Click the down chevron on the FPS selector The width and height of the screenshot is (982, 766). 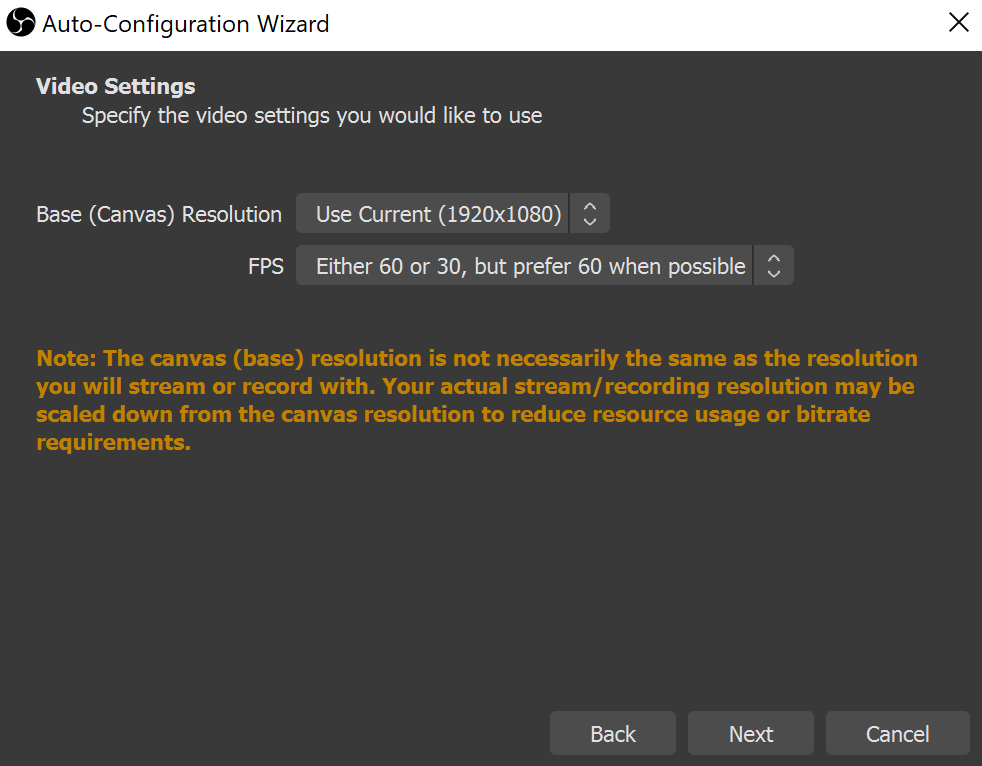click(x=774, y=273)
